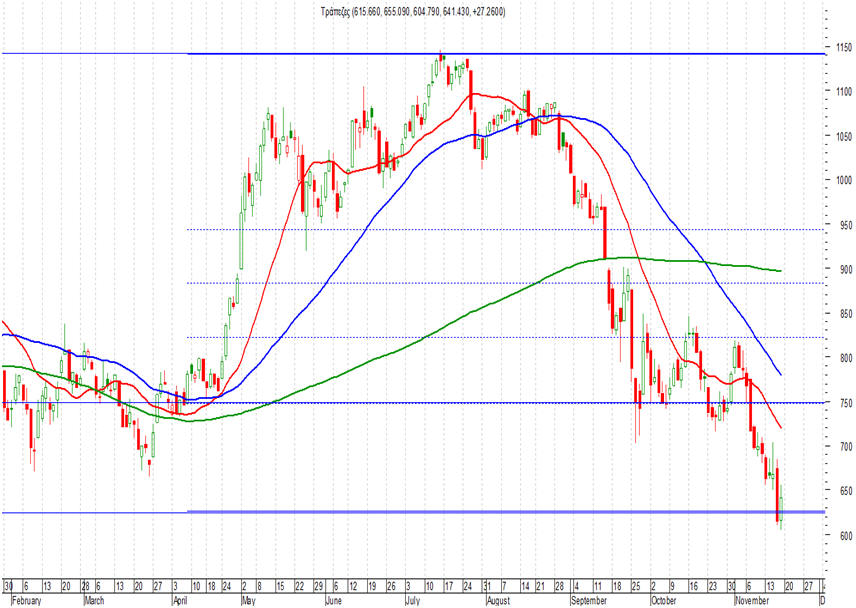Click the June month label
The width and height of the screenshot is (856, 608).
click(x=333, y=600)
